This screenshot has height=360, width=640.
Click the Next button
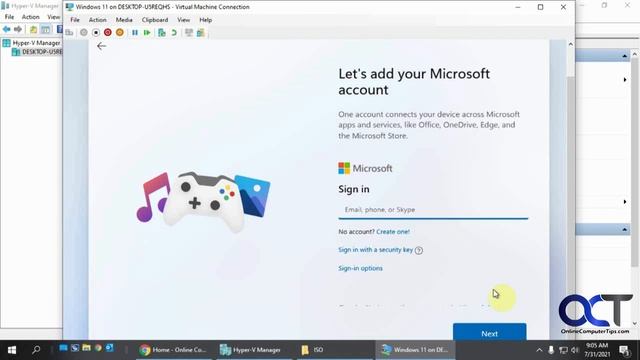click(489, 332)
